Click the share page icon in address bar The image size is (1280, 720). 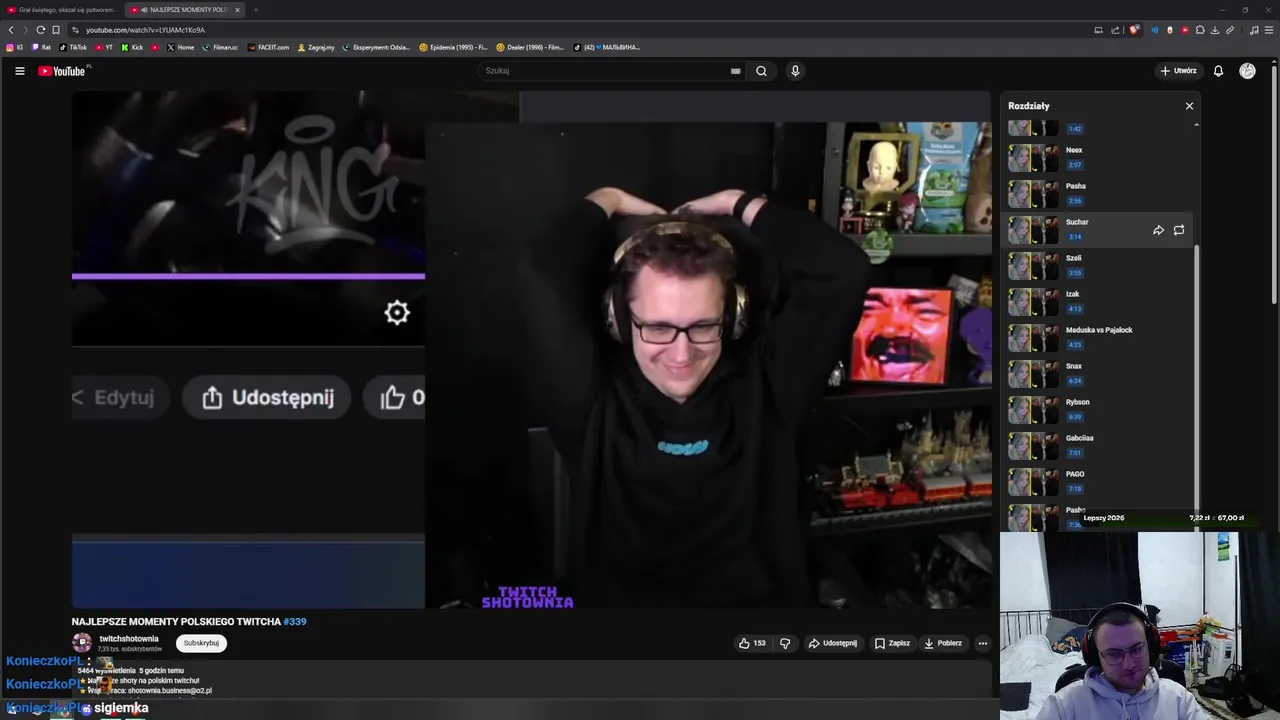click(1115, 30)
